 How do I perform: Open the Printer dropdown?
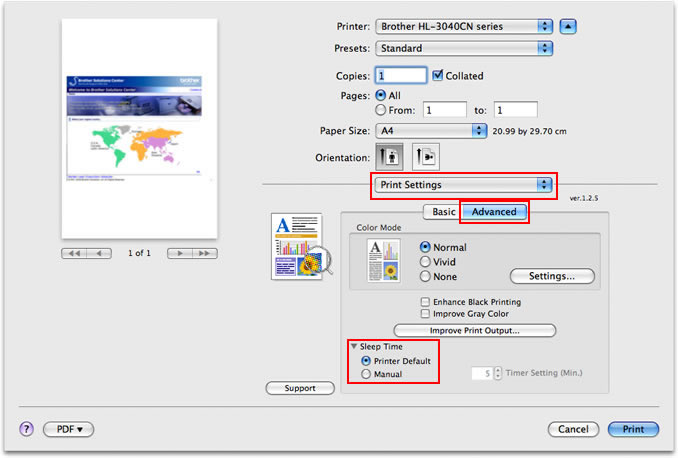[464, 26]
